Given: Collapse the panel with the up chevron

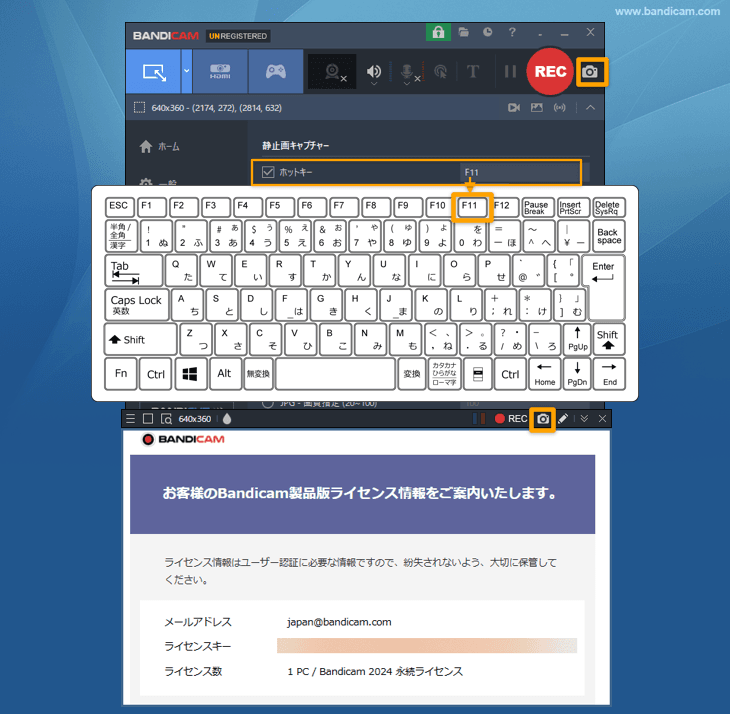Looking at the screenshot, I should 590,108.
